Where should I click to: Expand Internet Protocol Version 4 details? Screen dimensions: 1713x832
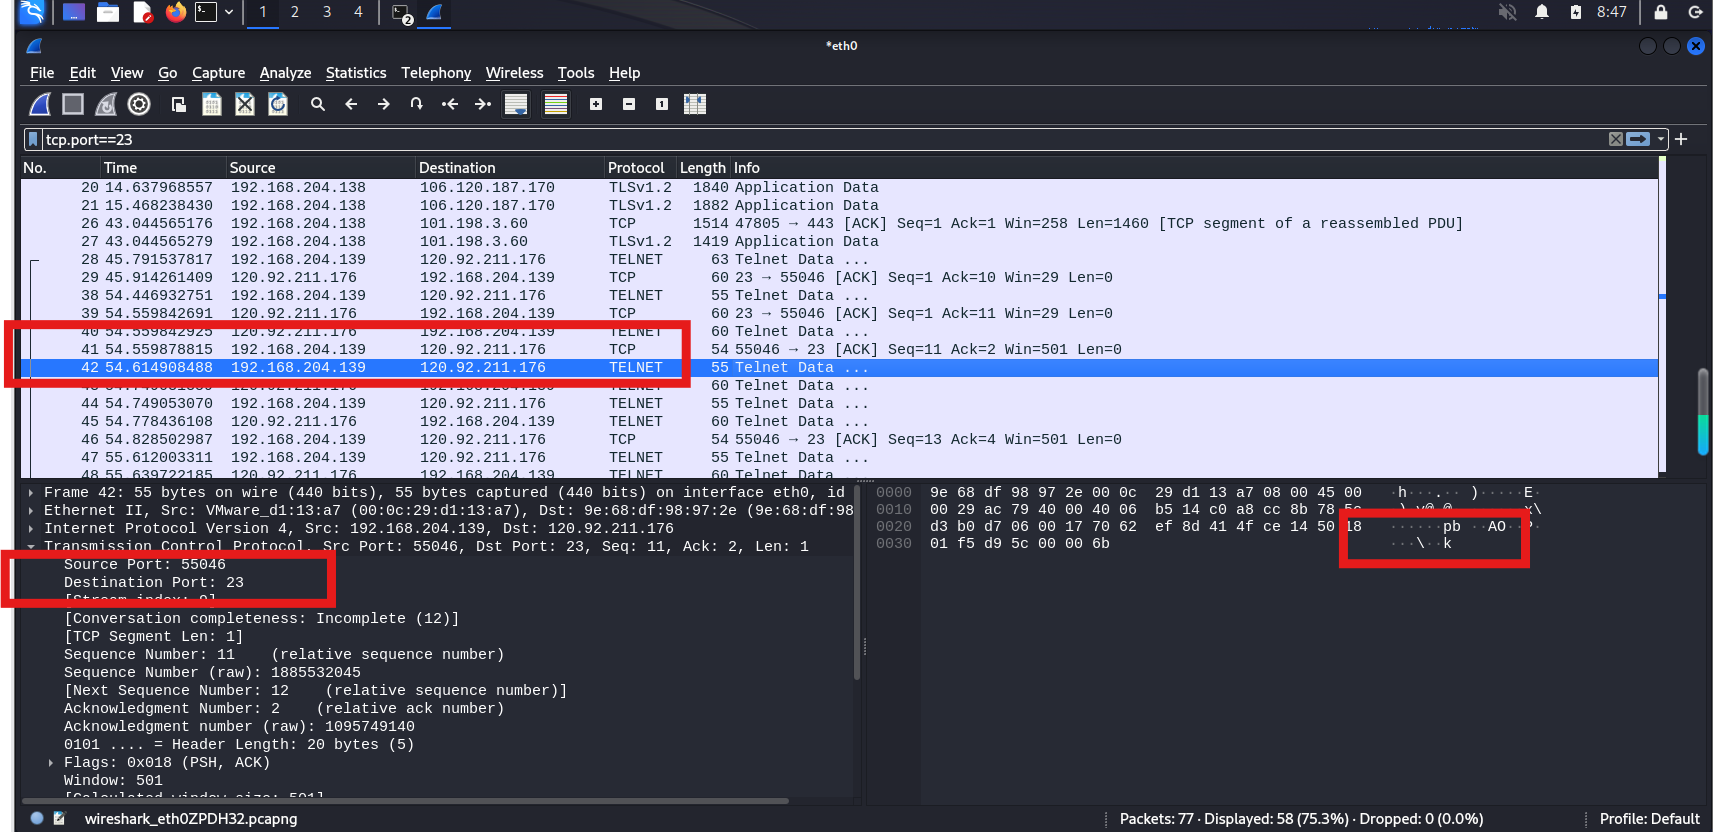[x=31, y=528]
